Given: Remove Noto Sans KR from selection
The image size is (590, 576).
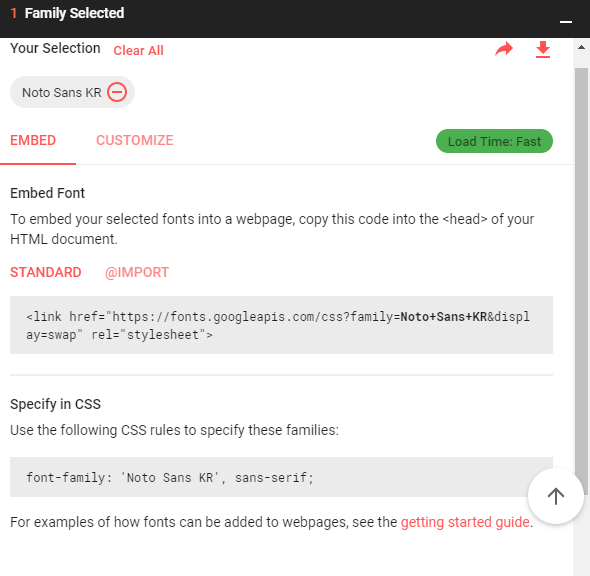Looking at the screenshot, I should tap(117, 92).
